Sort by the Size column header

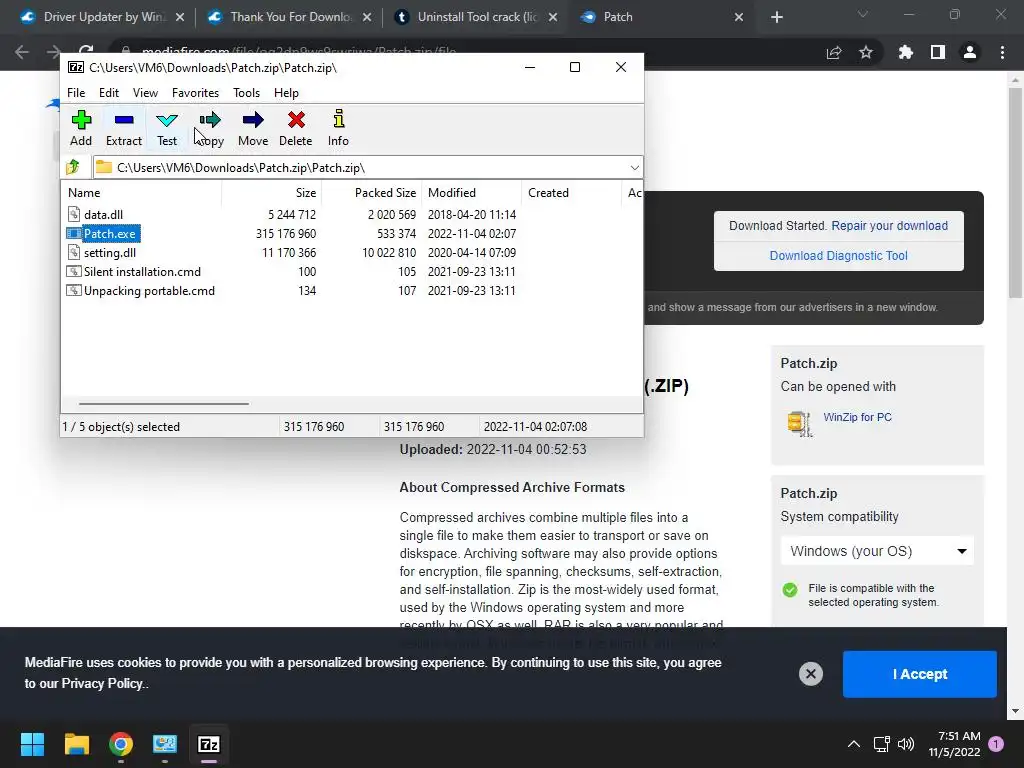[x=272, y=193]
